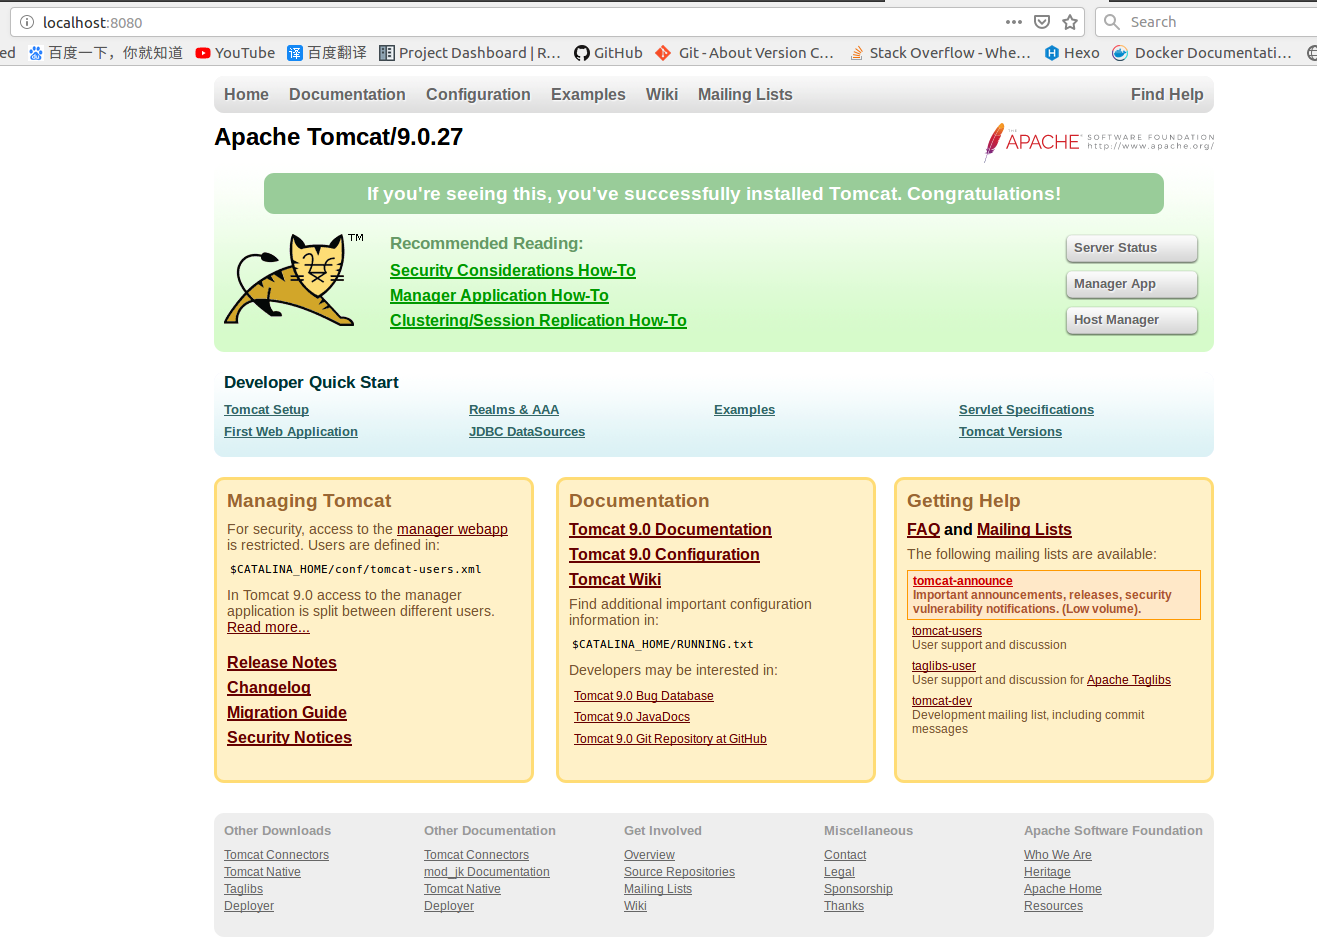Open the Migration Guide link
1317x947 pixels.
click(x=287, y=712)
